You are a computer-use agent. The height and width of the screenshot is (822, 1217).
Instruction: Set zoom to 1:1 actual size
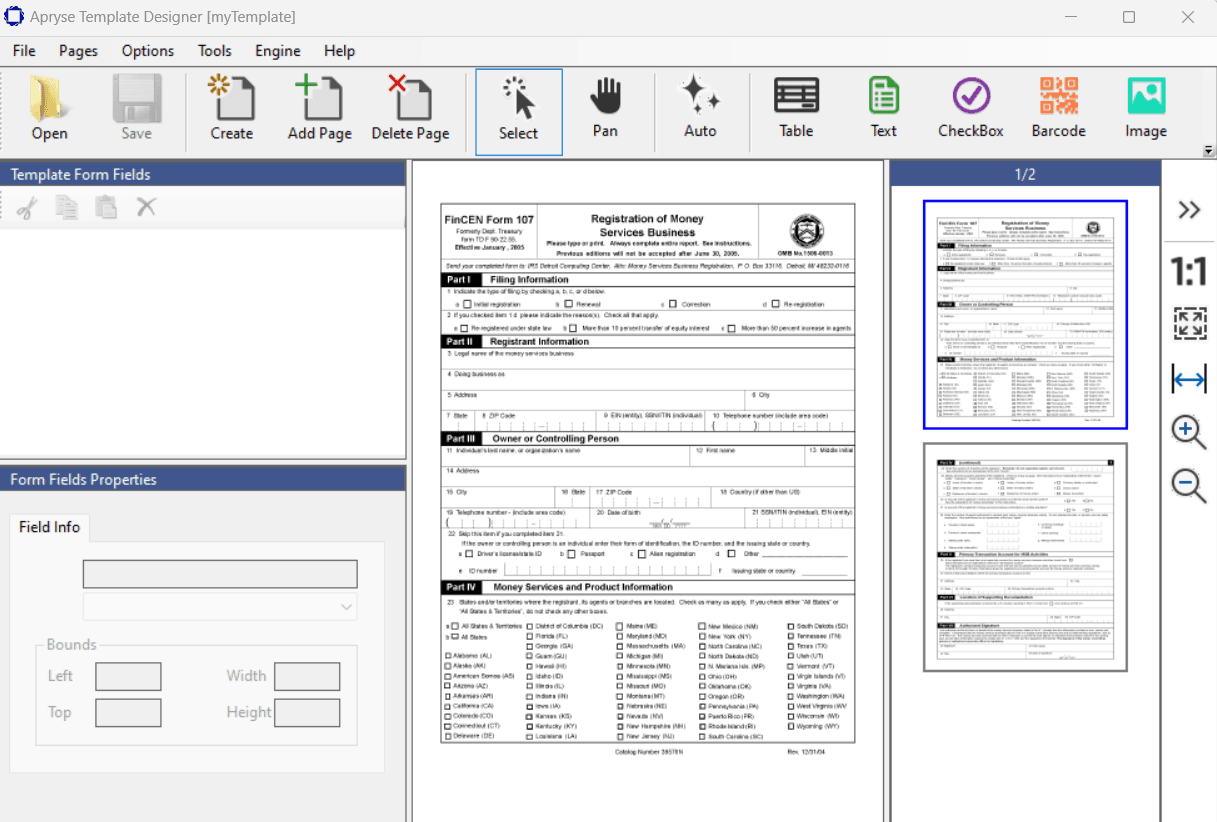point(1188,271)
